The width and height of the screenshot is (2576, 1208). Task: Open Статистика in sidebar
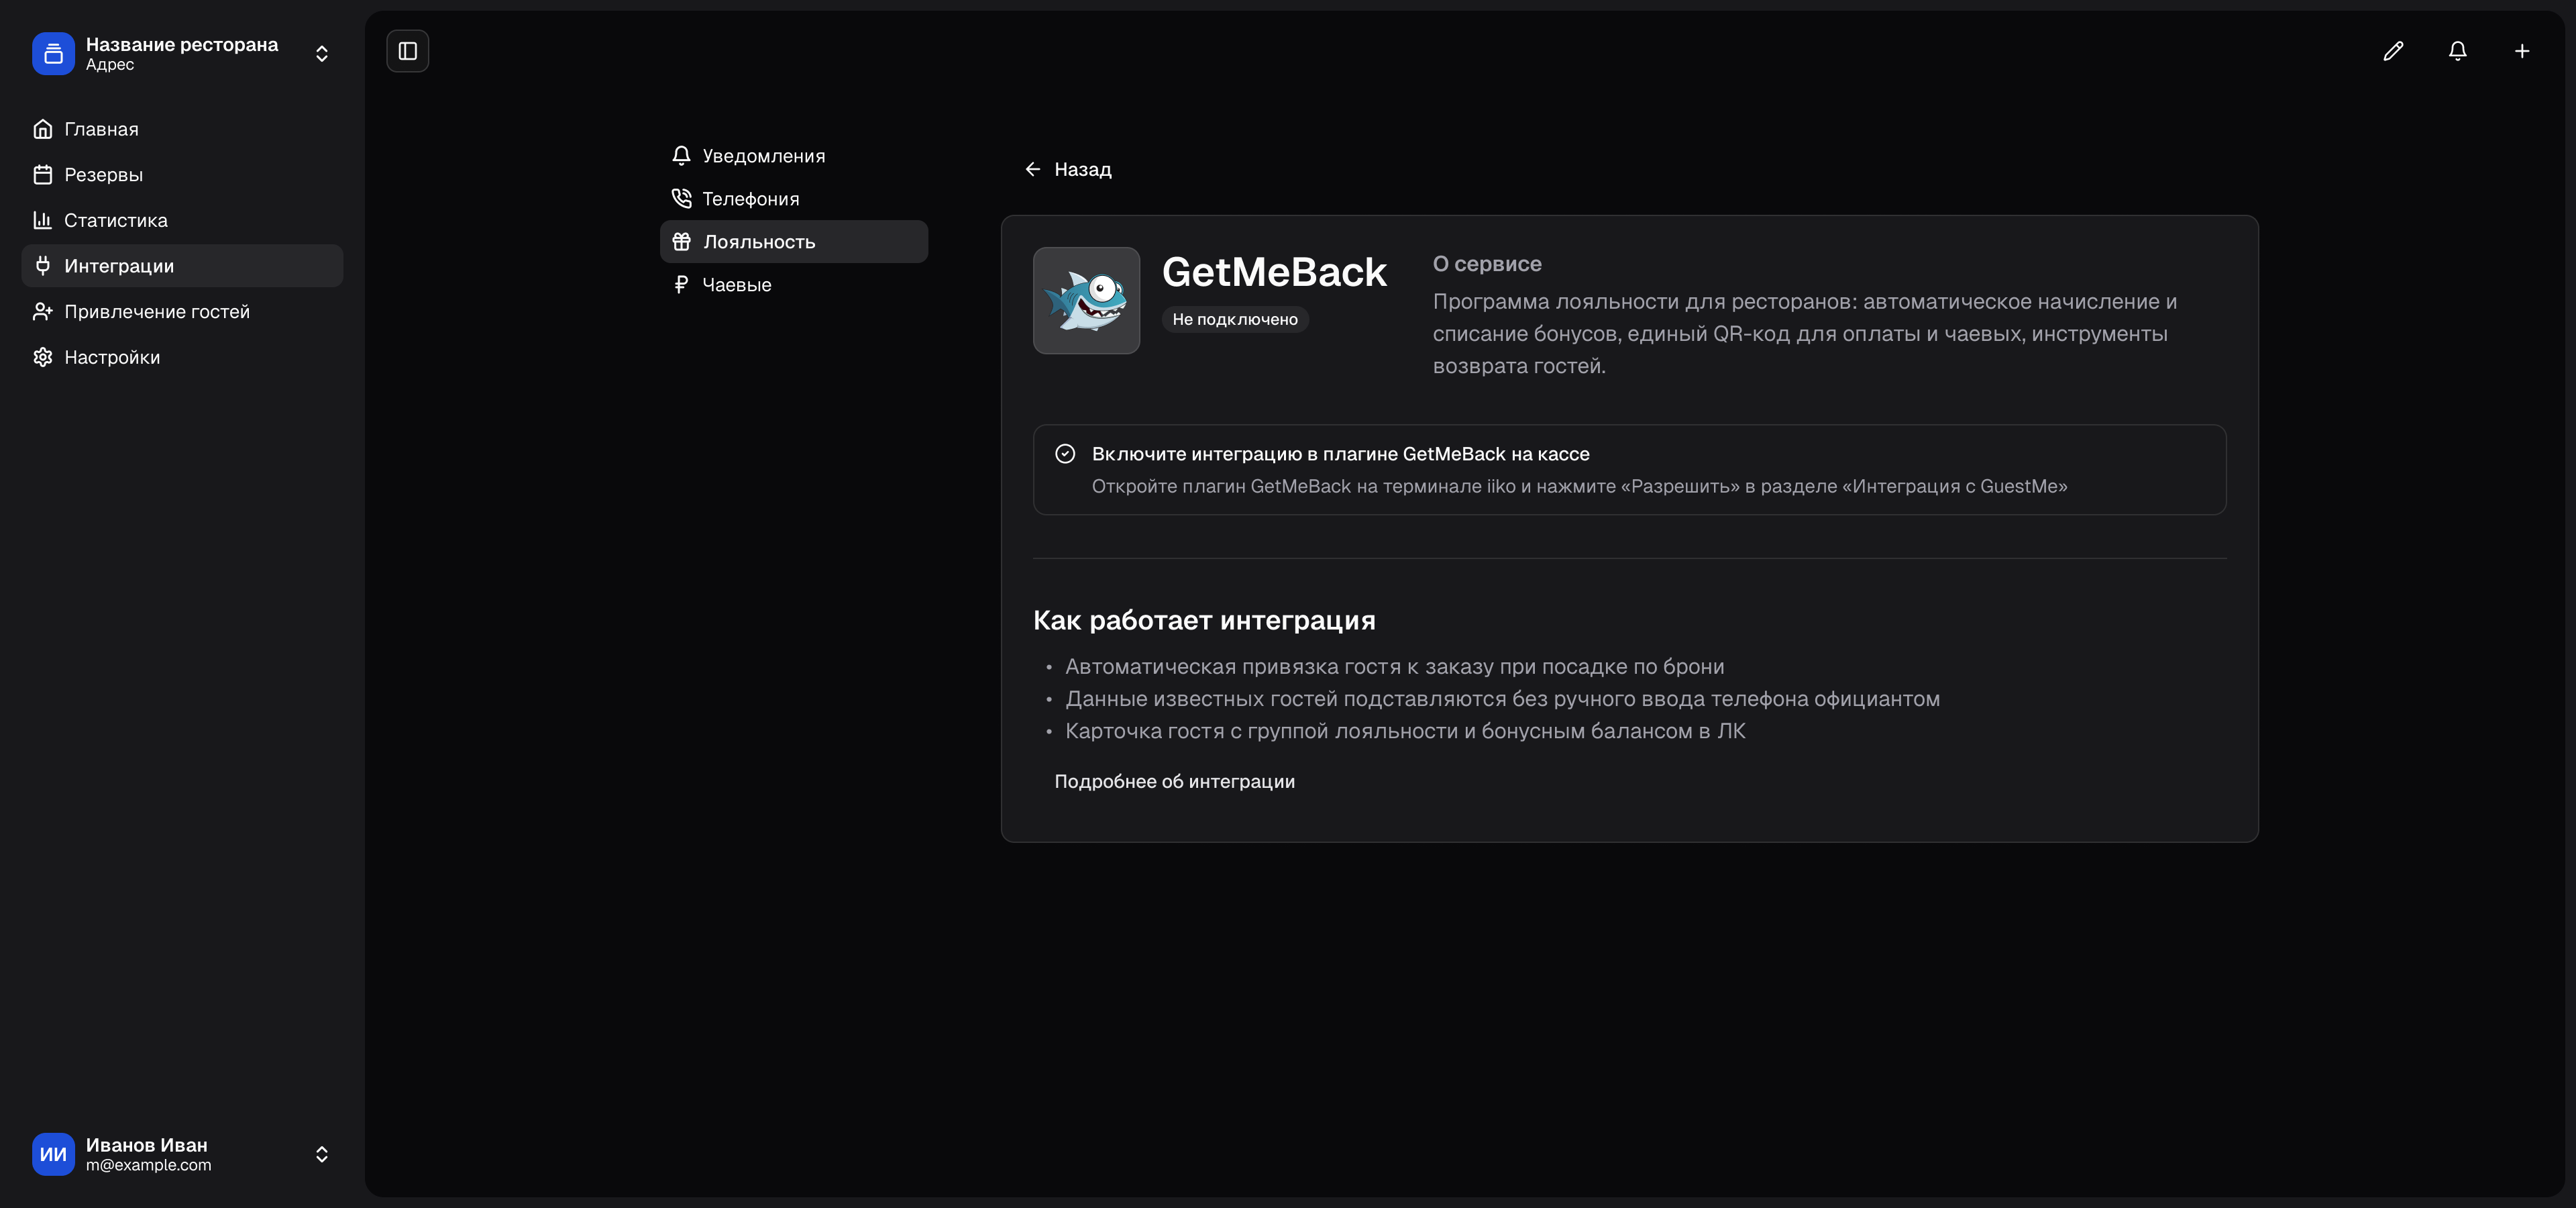point(182,220)
